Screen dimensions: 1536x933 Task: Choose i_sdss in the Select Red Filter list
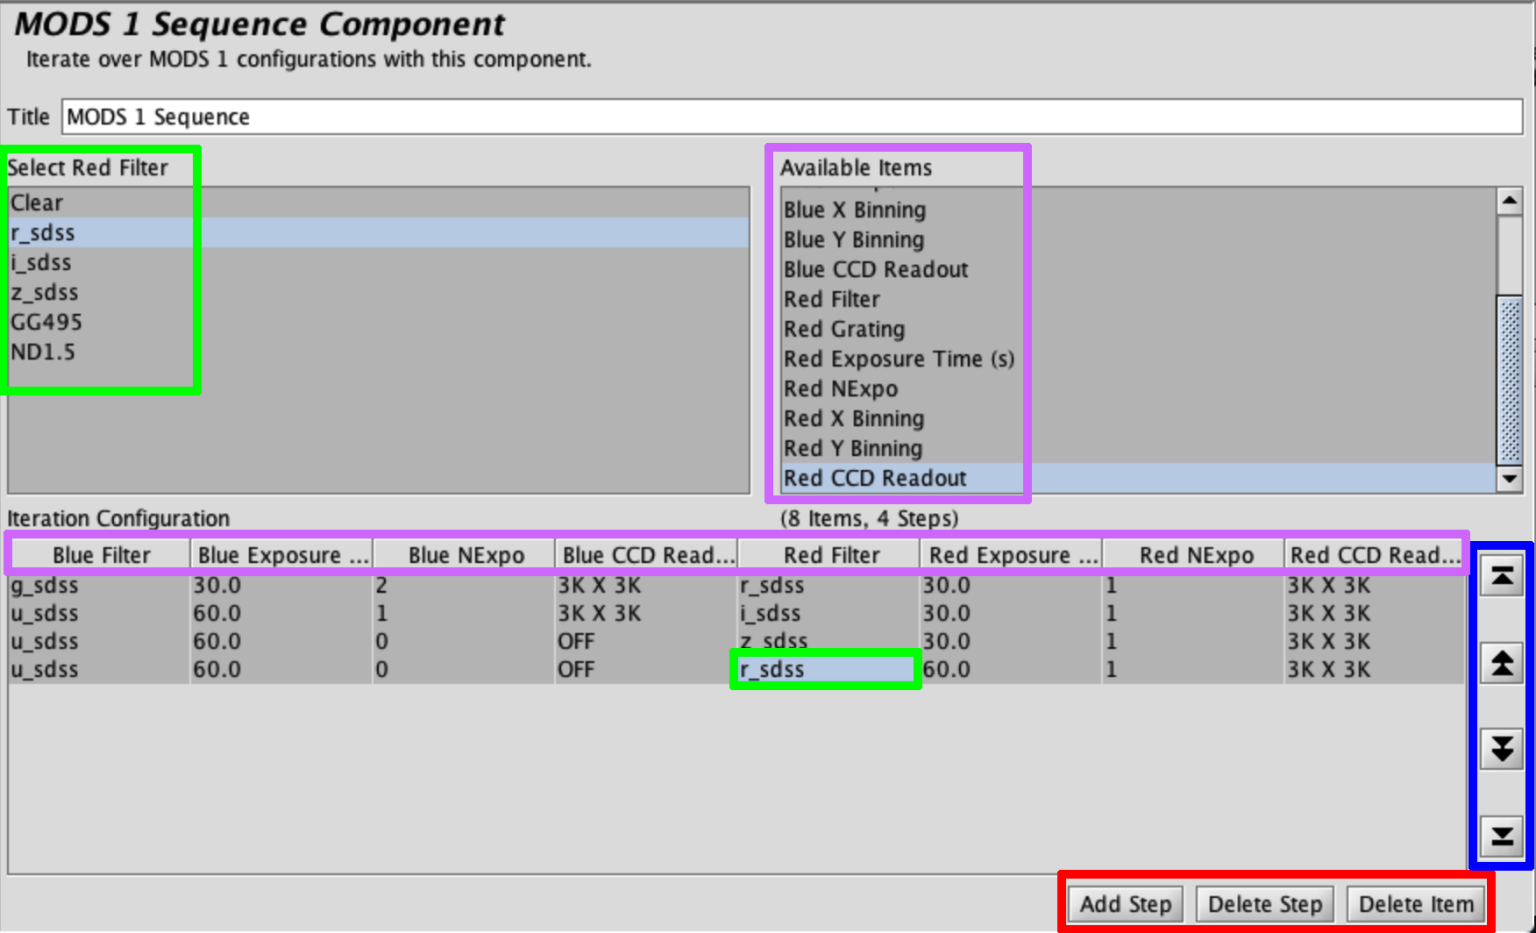(379, 263)
